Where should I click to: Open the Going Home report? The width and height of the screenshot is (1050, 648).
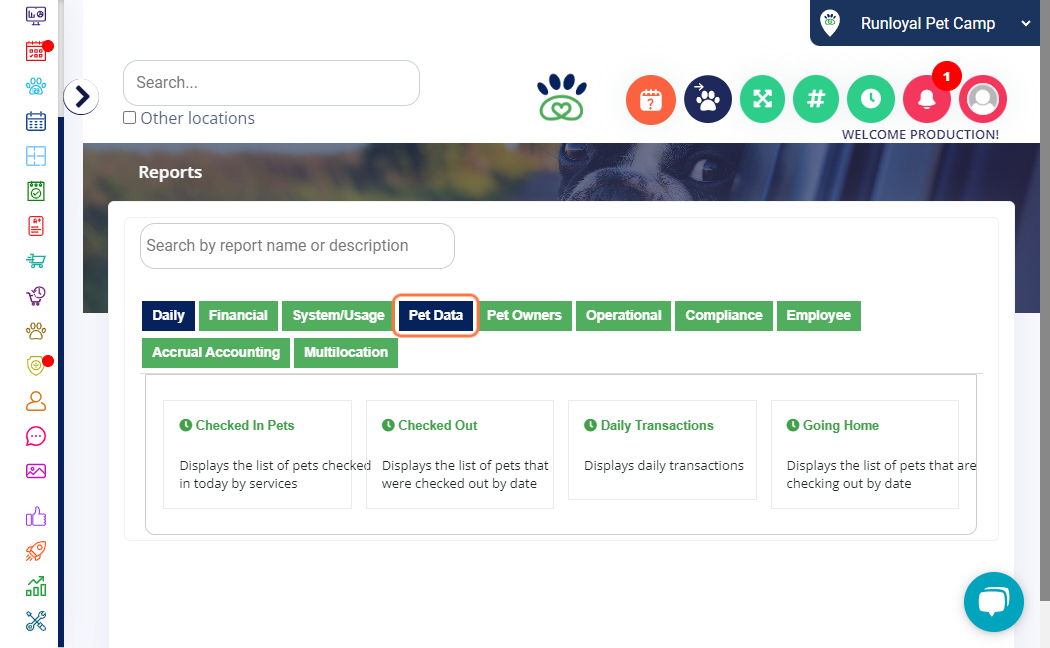[x=840, y=426]
